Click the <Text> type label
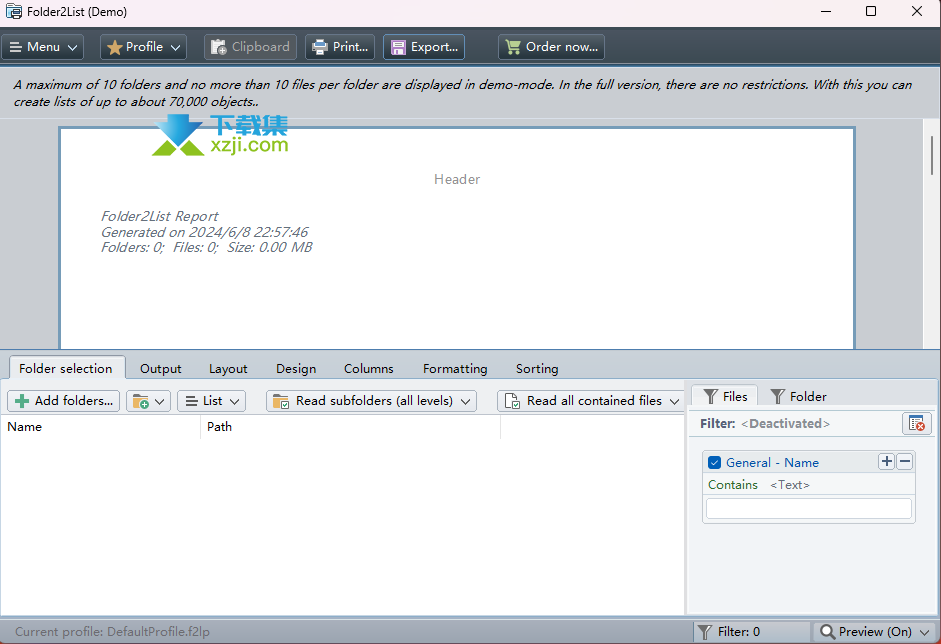Viewport: 941px width, 644px height. click(x=790, y=485)
